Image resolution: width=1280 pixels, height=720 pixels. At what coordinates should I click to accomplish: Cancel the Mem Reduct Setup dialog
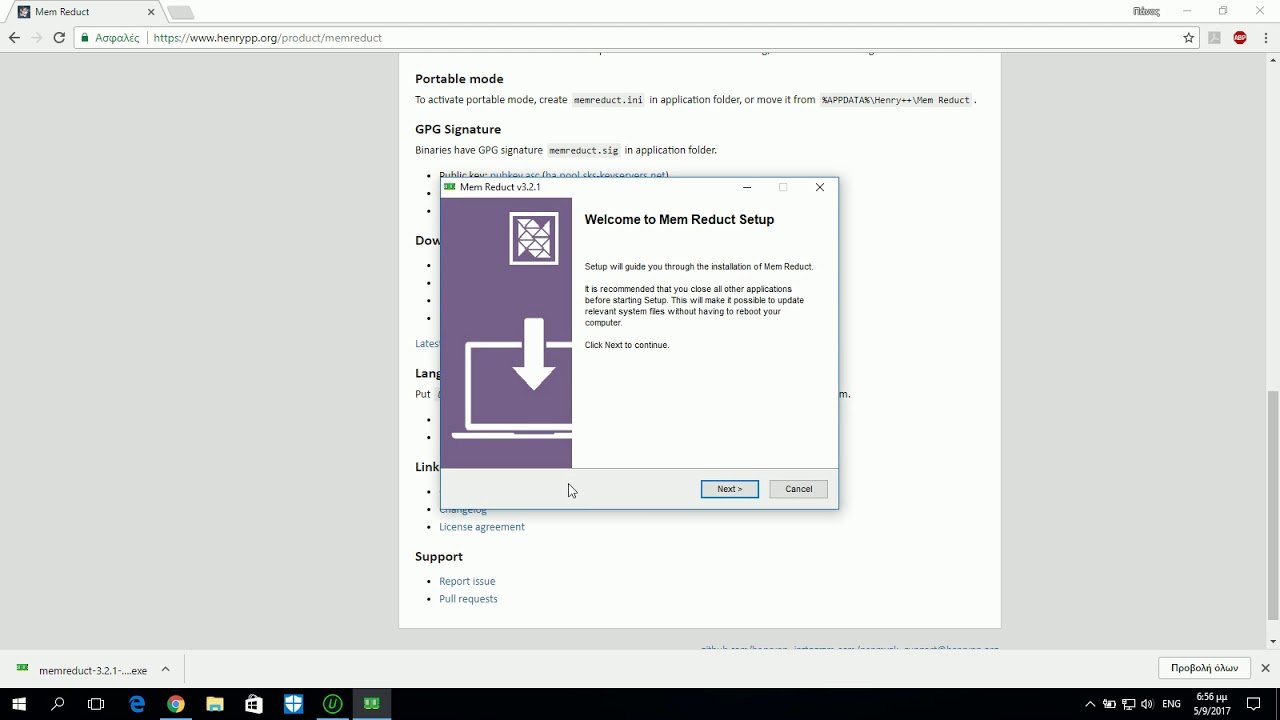click(799, 489)
